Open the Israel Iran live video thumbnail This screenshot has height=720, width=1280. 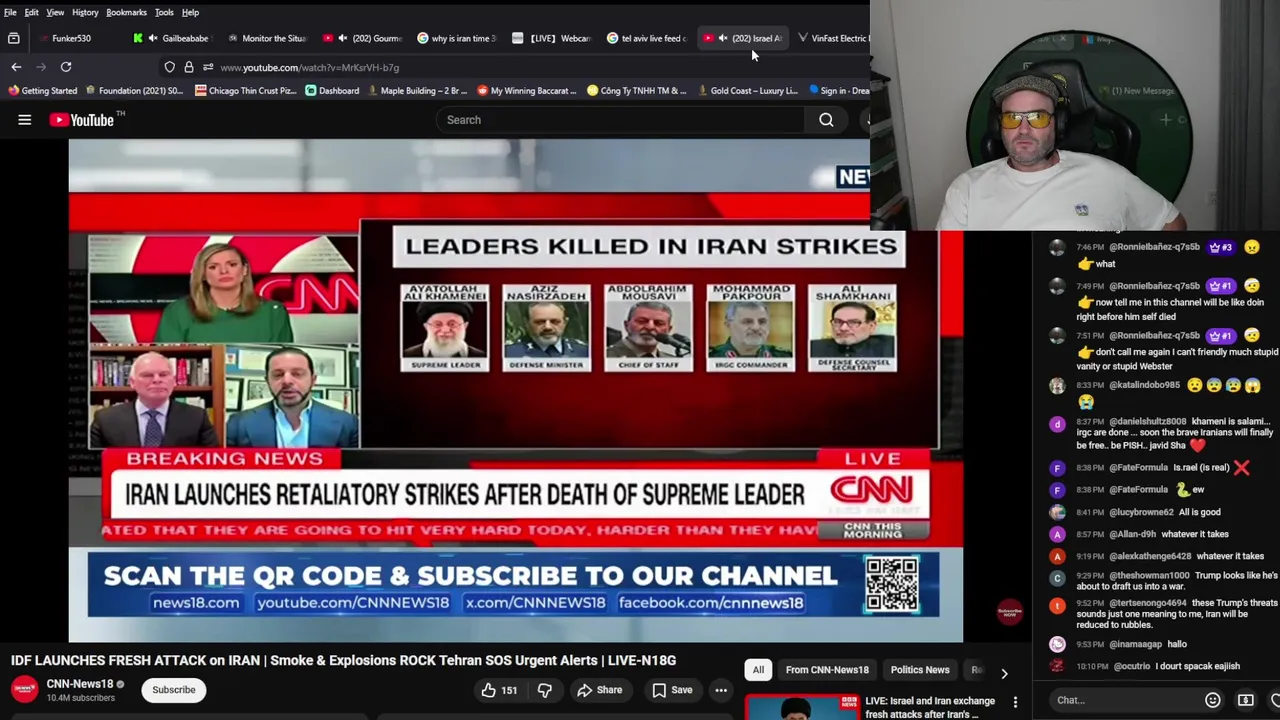802,706
